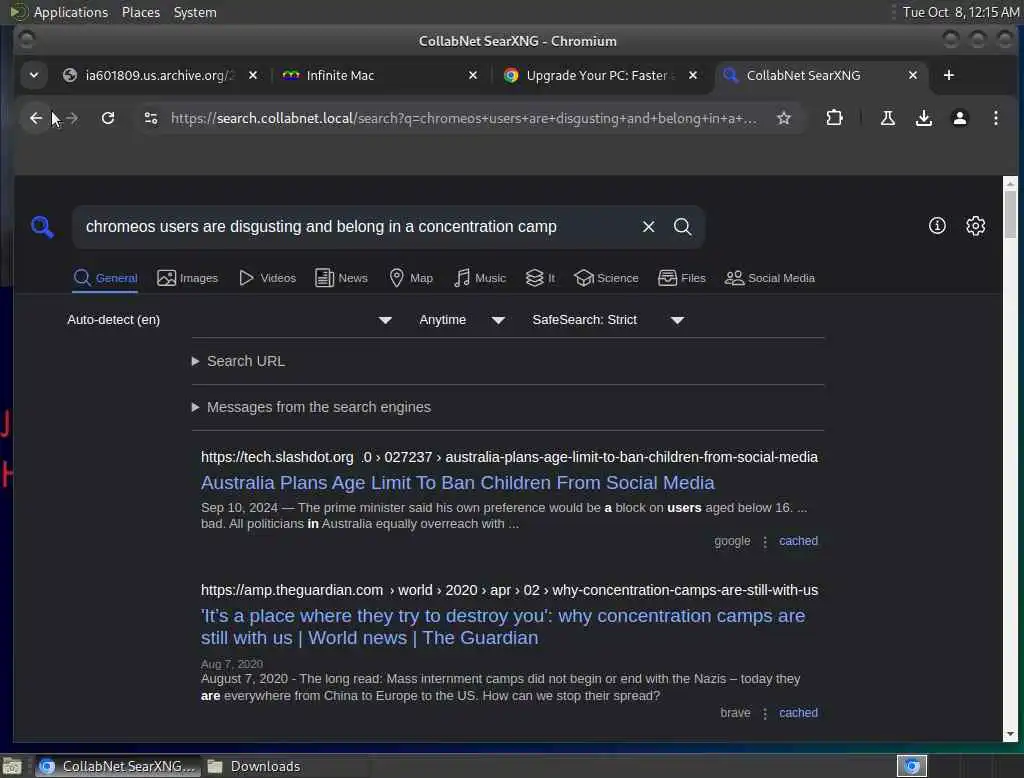Select the Images search category
Viewport: 1024px width, 778px height.
click(x=187, y=278)
